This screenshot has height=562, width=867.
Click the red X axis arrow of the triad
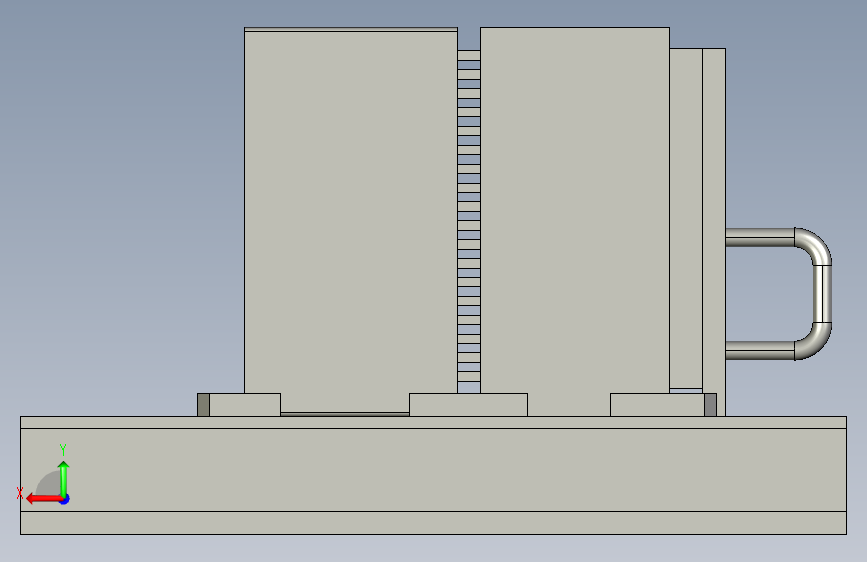[x=44, y=499]
